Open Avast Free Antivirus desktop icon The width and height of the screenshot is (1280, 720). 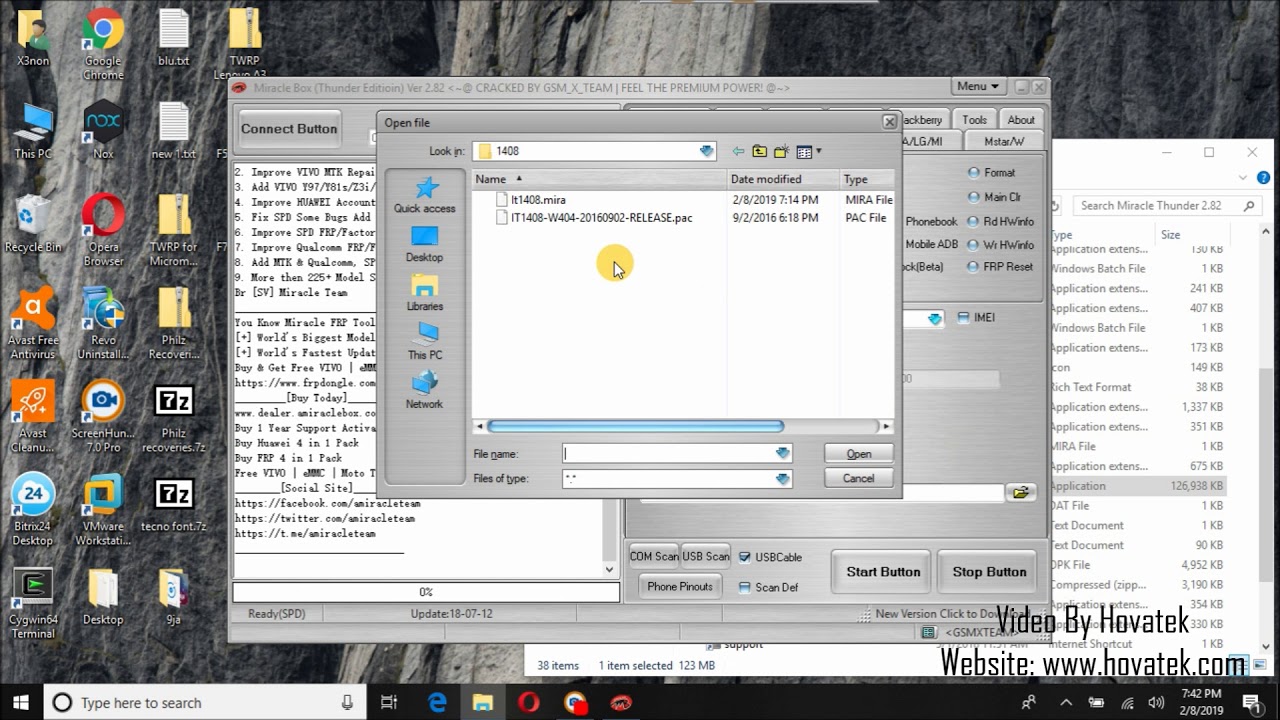tap(33, 324)
